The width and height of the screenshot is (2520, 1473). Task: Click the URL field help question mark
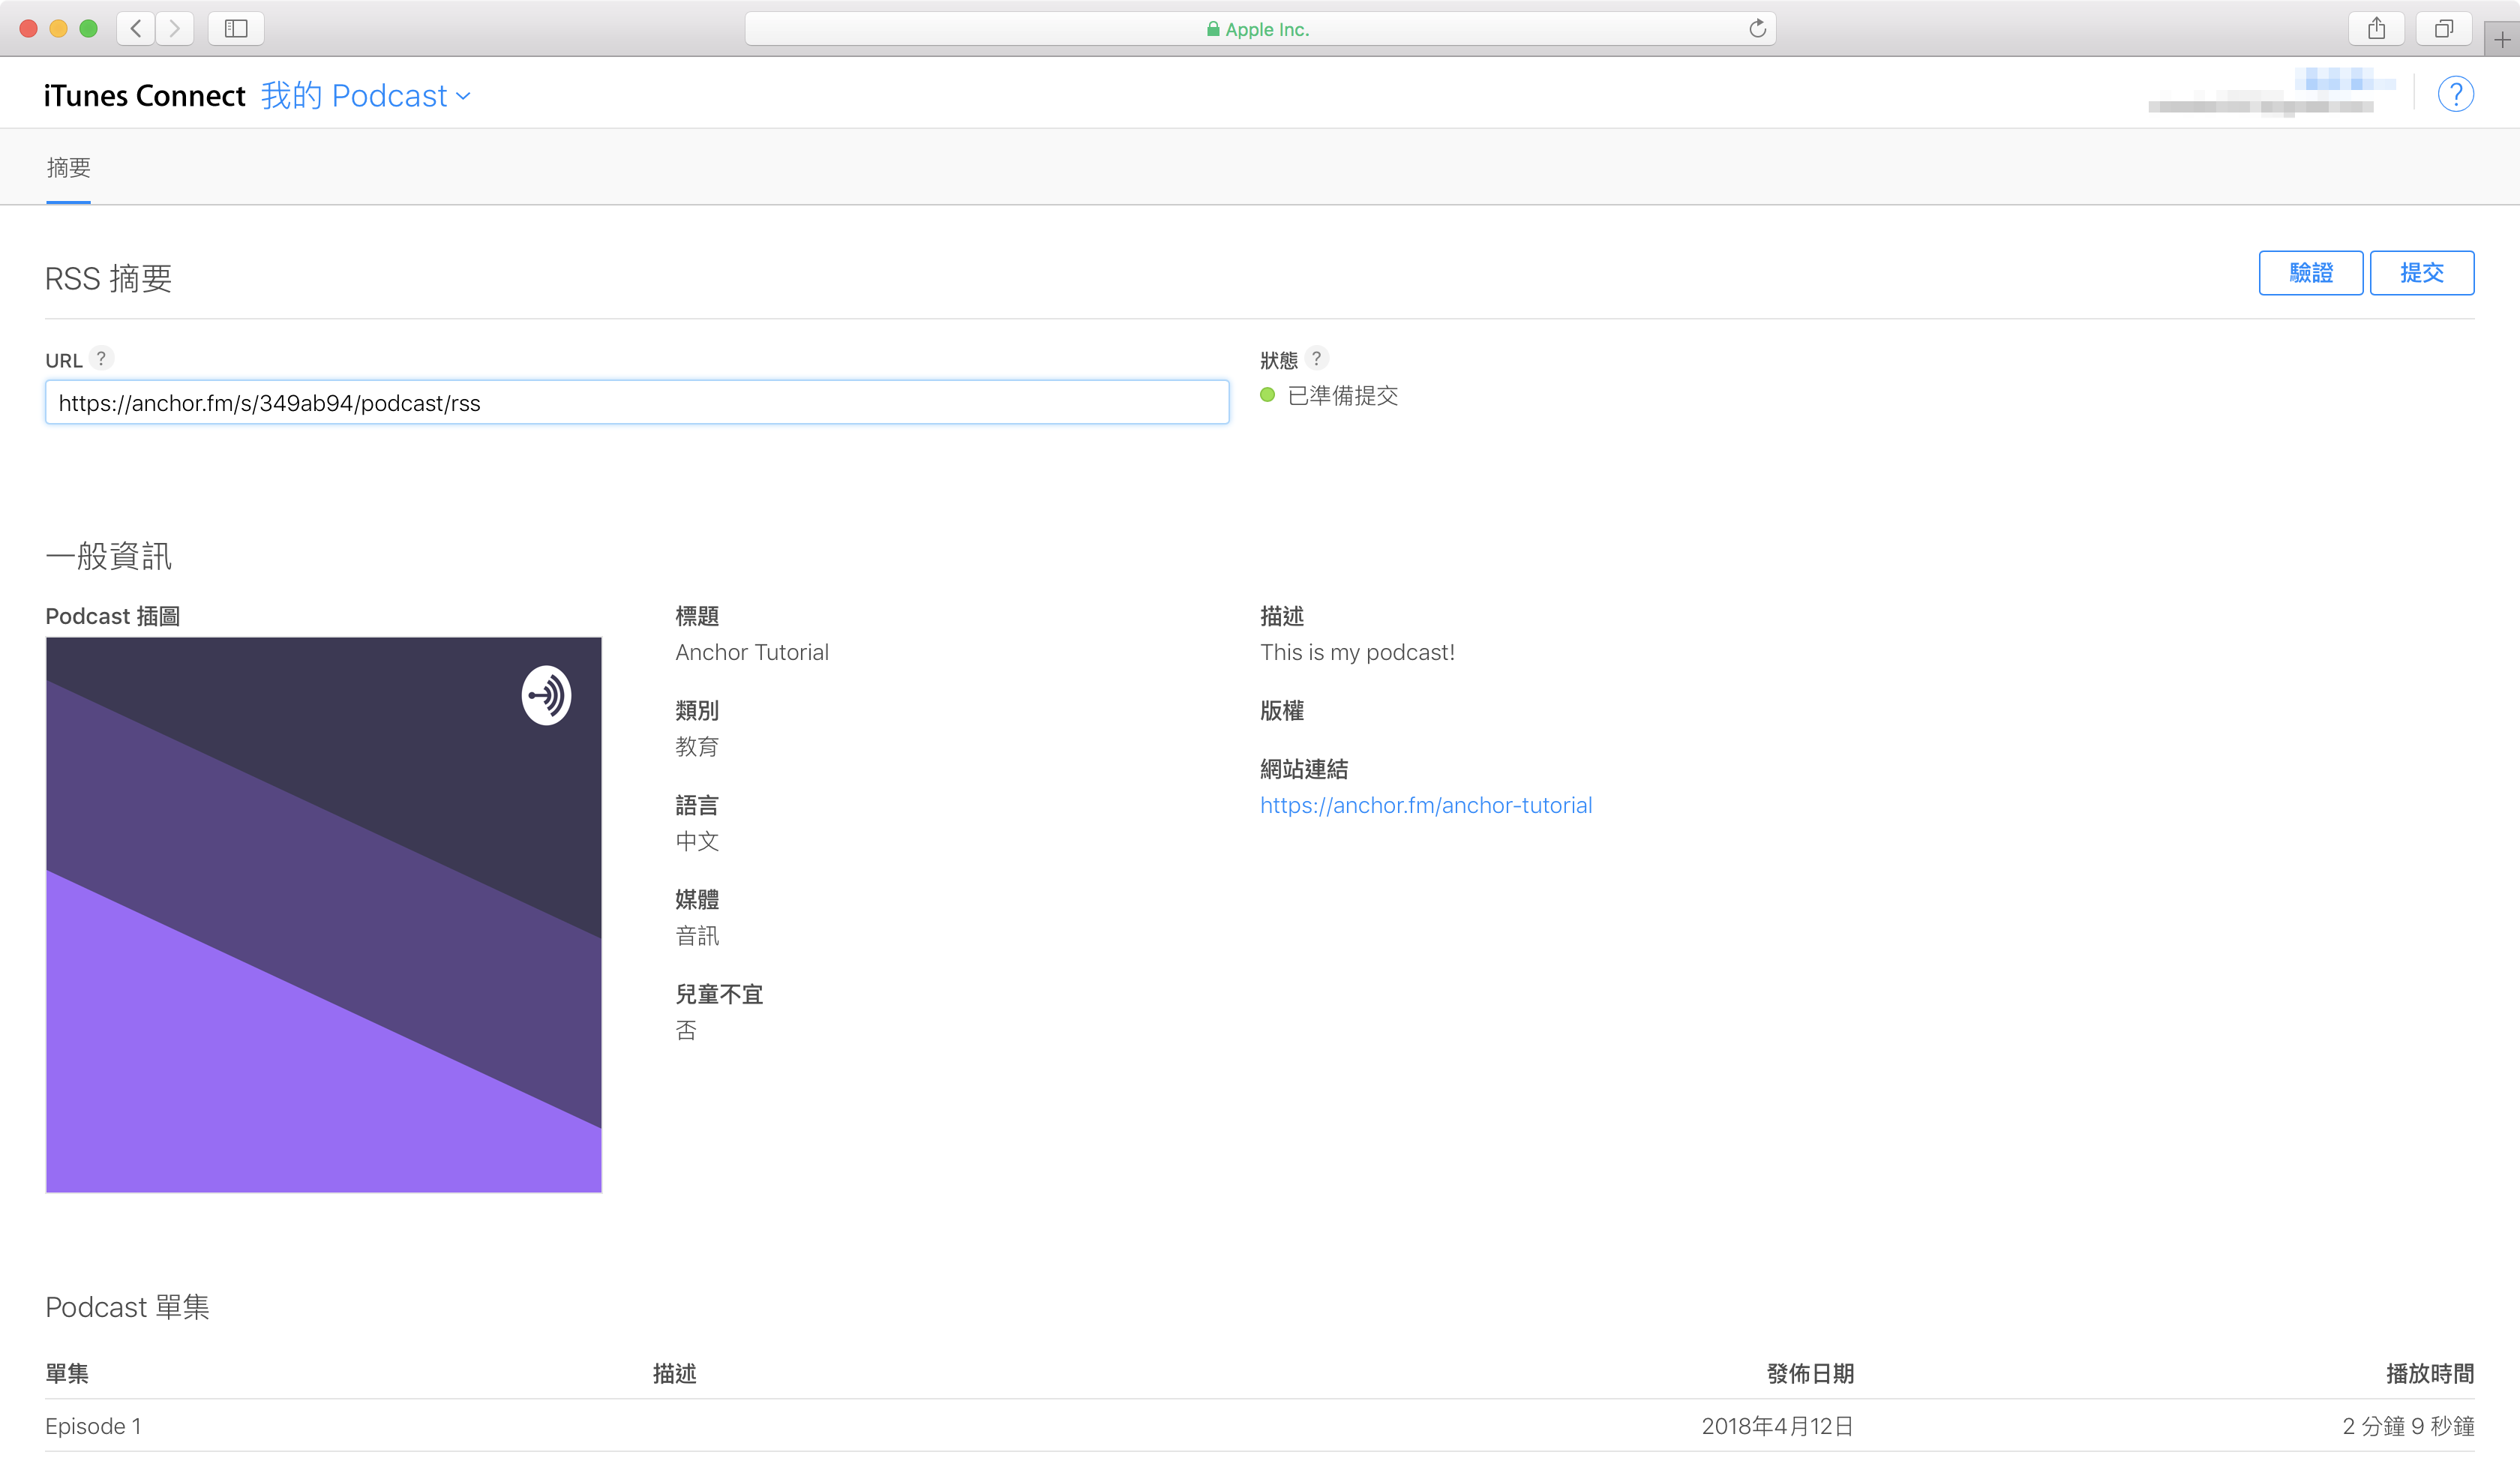pos(101,358)
